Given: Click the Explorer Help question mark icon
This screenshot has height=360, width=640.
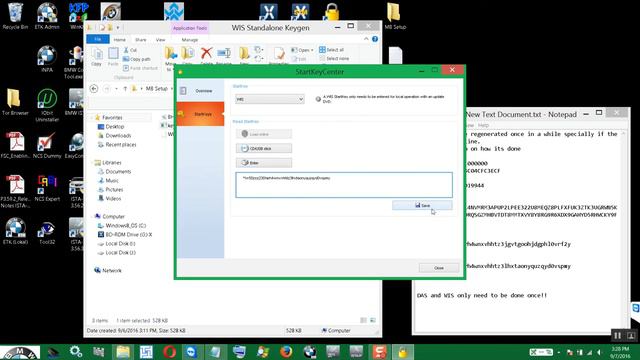Looking at the screenshot, I should coord(375,39).
